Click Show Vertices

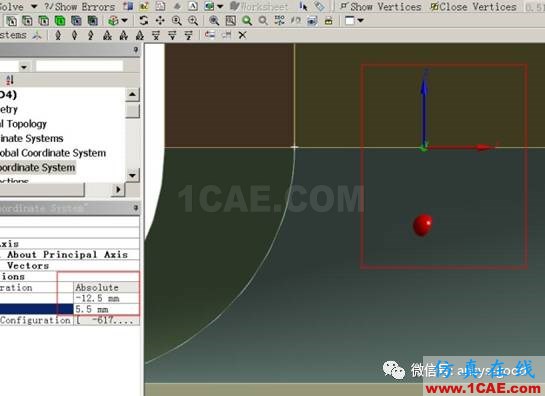[x=380, y=7]
